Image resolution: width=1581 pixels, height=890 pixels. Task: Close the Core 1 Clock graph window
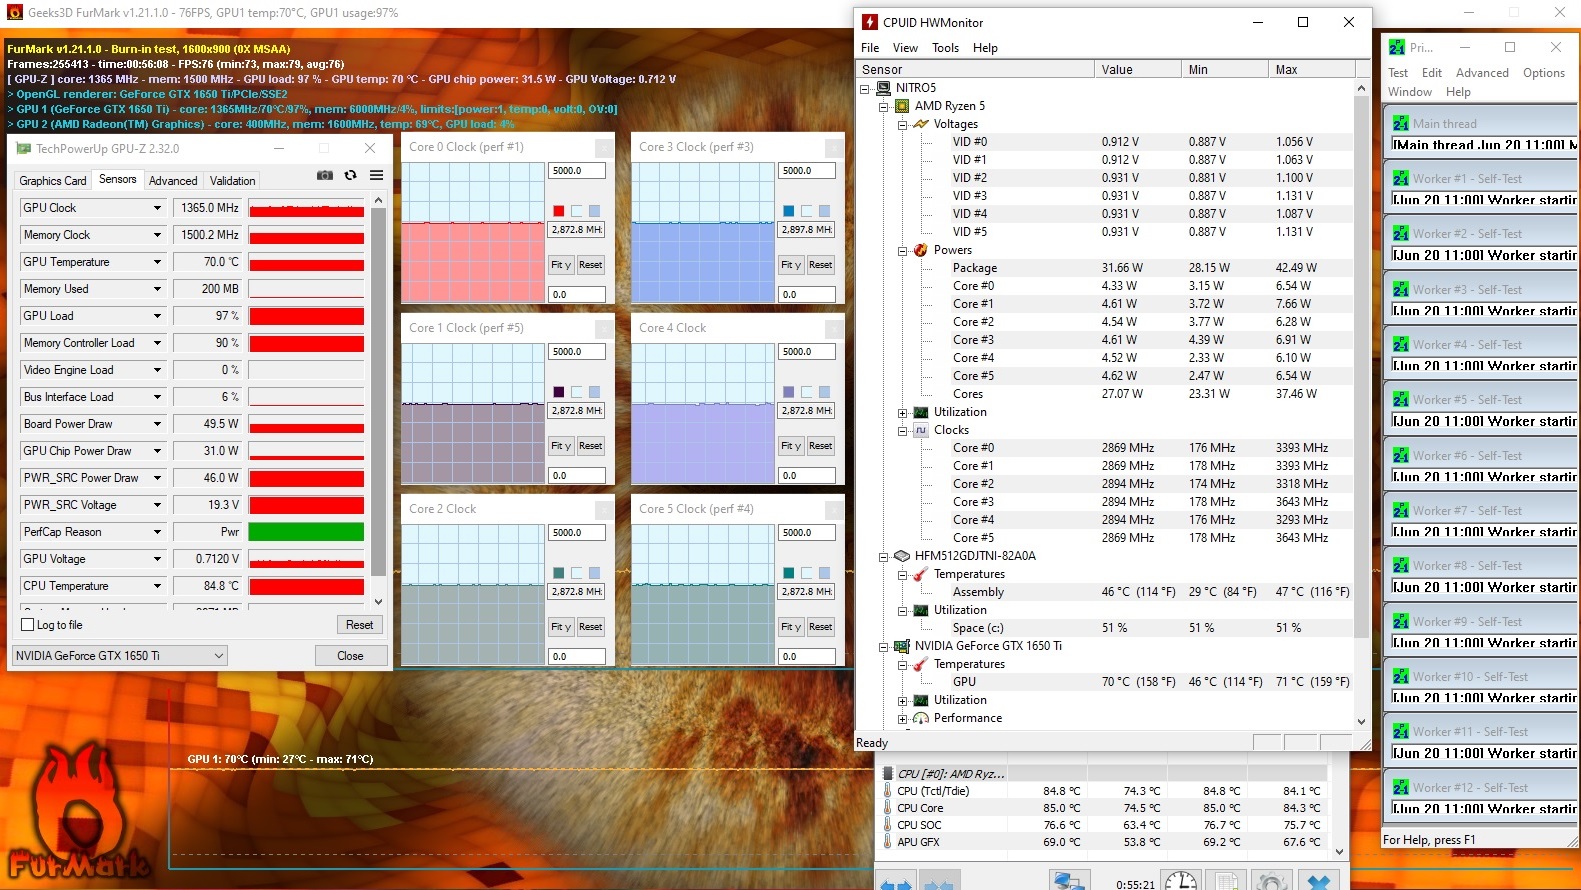point(604,329)
